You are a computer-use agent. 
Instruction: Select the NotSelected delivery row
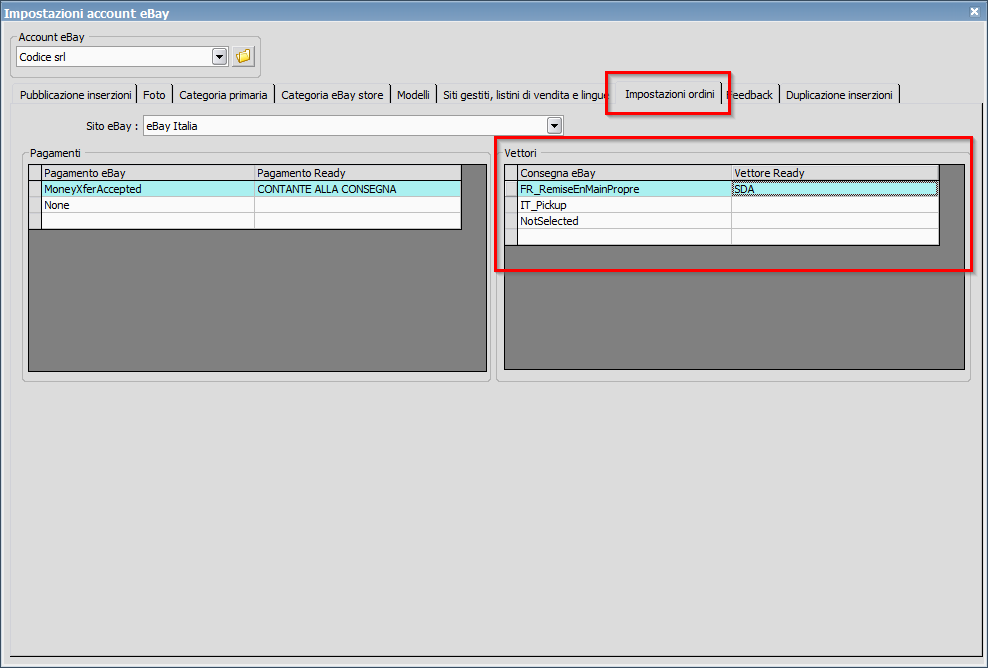[x=624, y=221]
